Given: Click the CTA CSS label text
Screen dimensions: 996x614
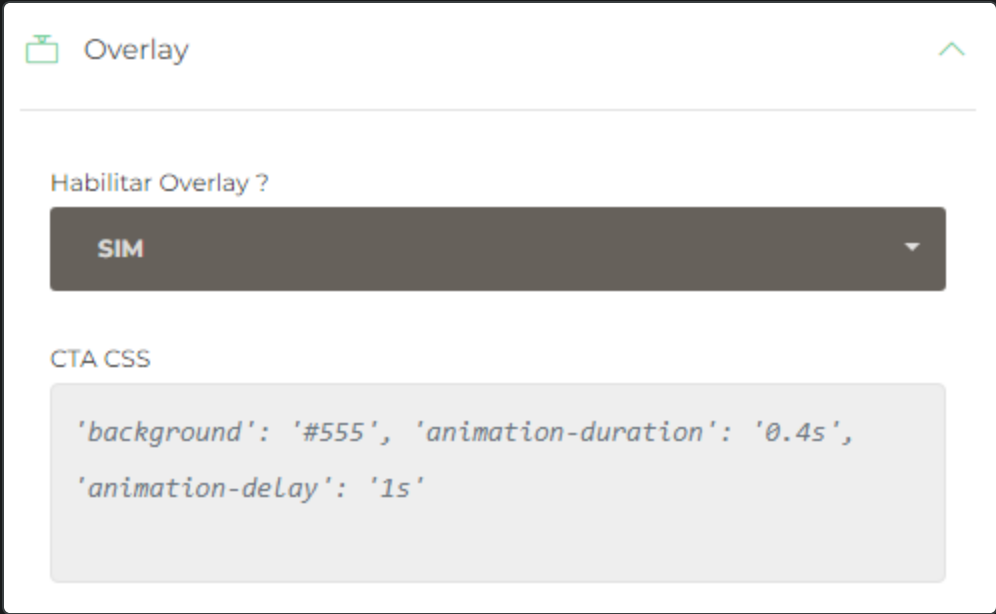Looking at the screenshot, I should point(99,358).
